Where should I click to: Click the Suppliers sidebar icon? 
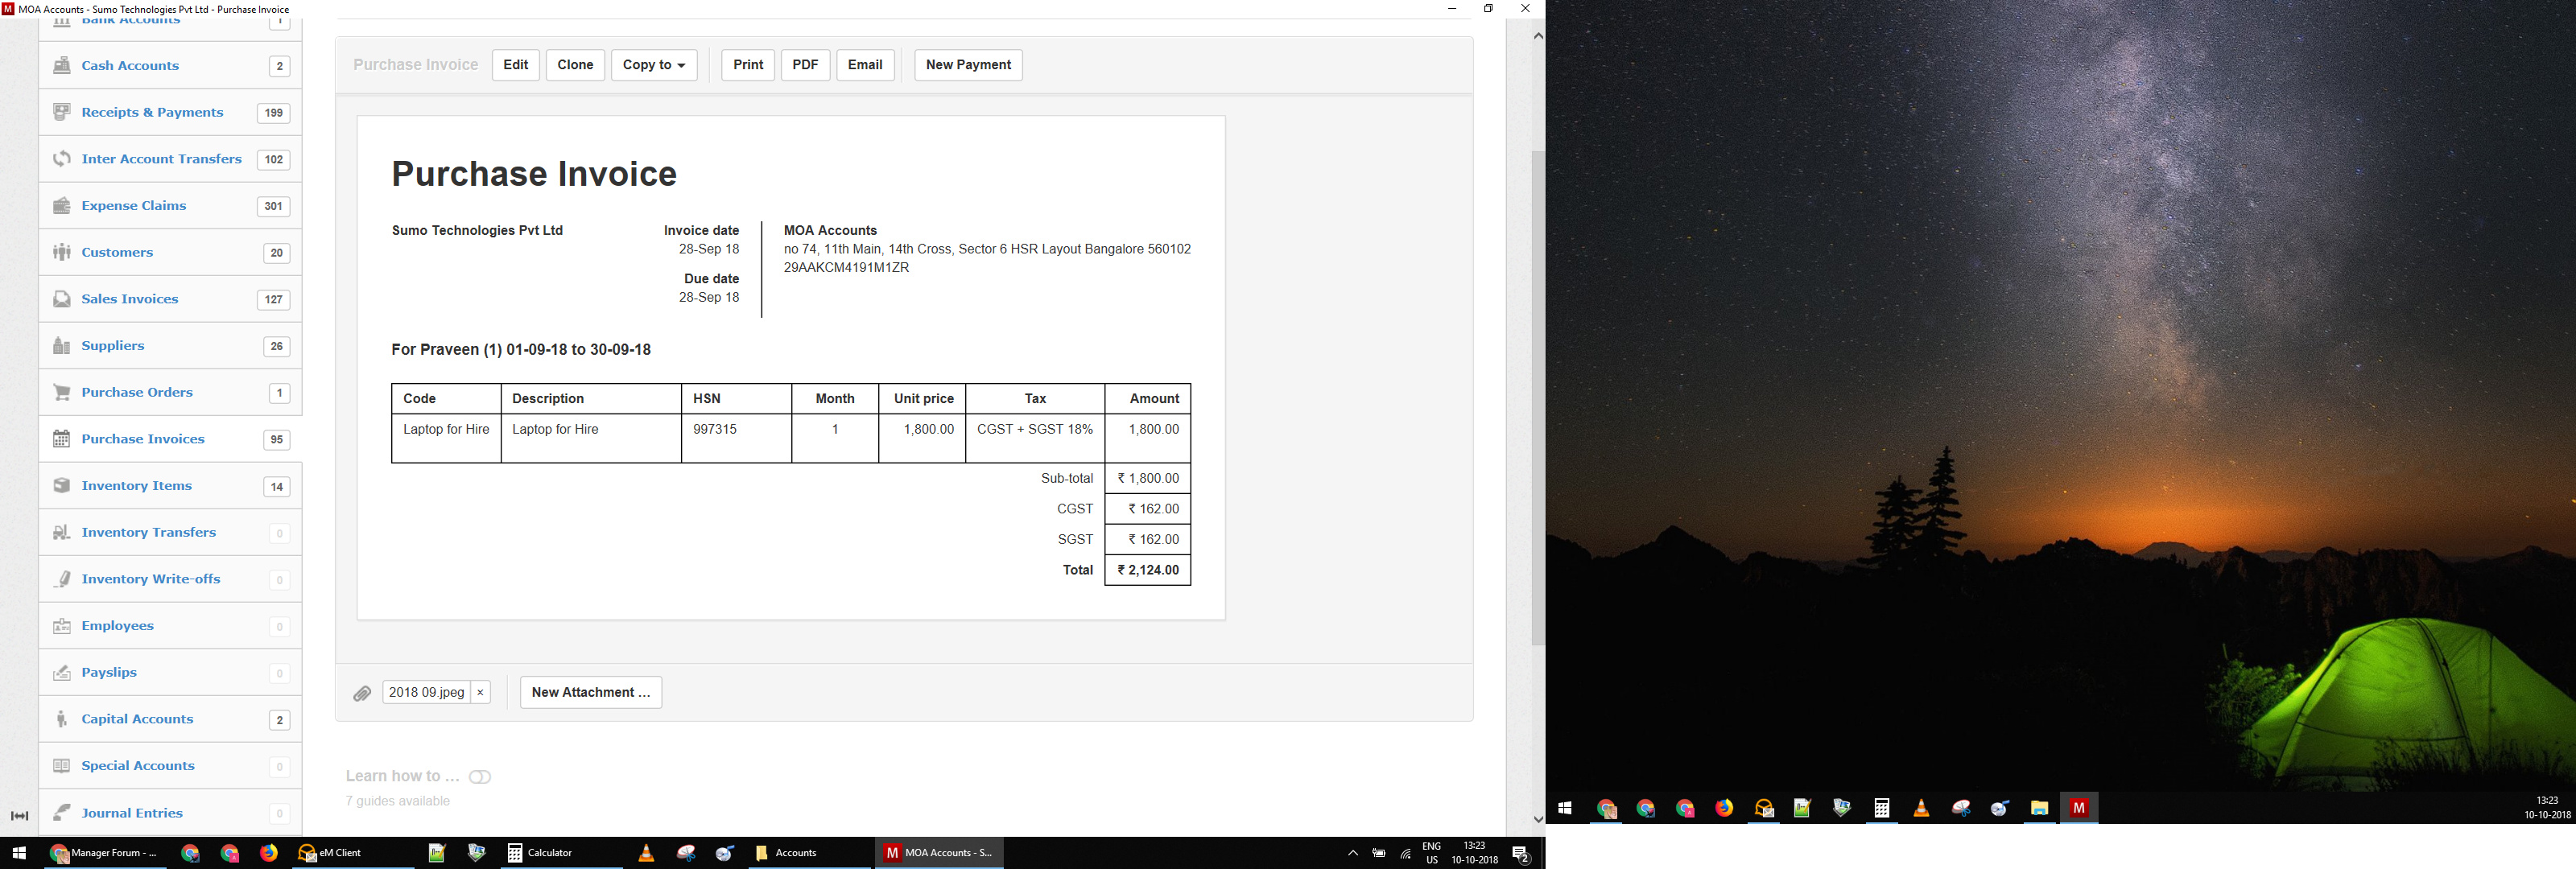click(62, 346)
